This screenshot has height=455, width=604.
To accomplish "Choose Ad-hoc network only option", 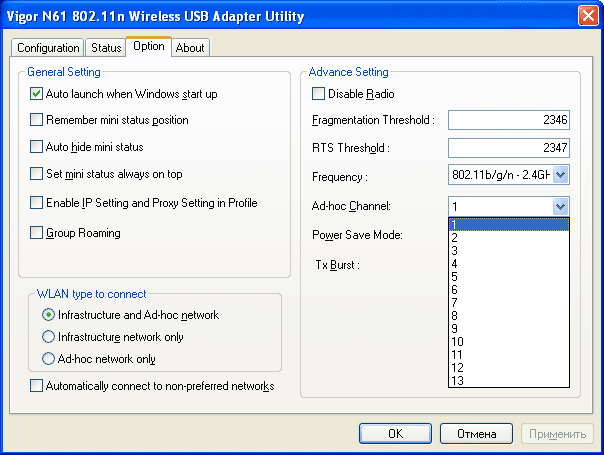I will coord(48,359).
